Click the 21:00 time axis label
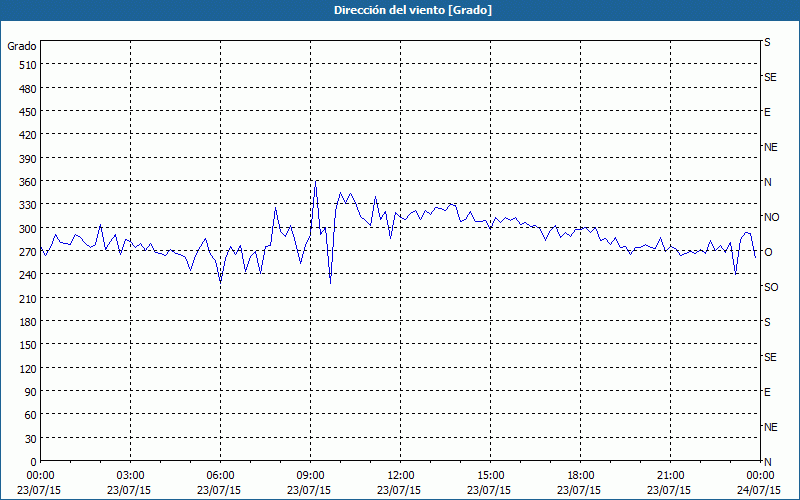 point(670,476)
